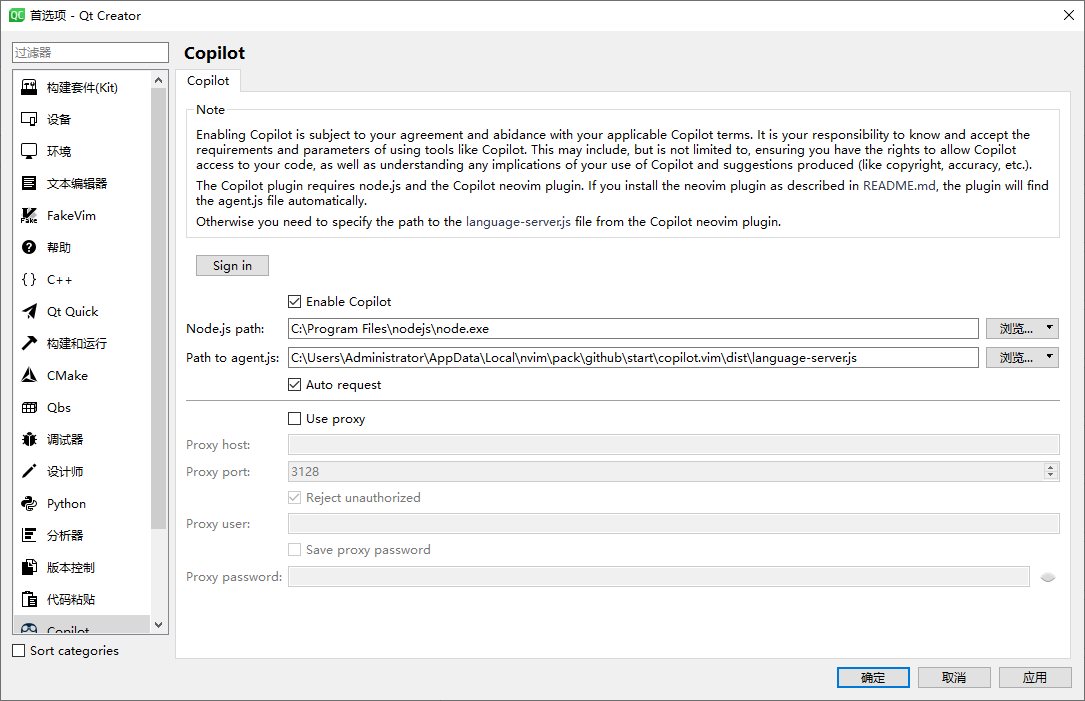Open the 构建套件(Kit) category icon
The image size is (1085, 701).
pyautogui.click(x=29, y=88)
